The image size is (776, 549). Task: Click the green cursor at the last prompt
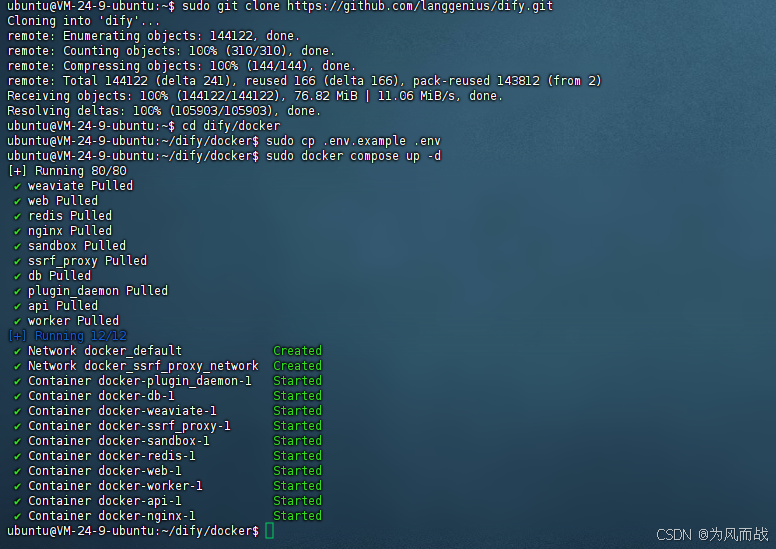[269, 531]
